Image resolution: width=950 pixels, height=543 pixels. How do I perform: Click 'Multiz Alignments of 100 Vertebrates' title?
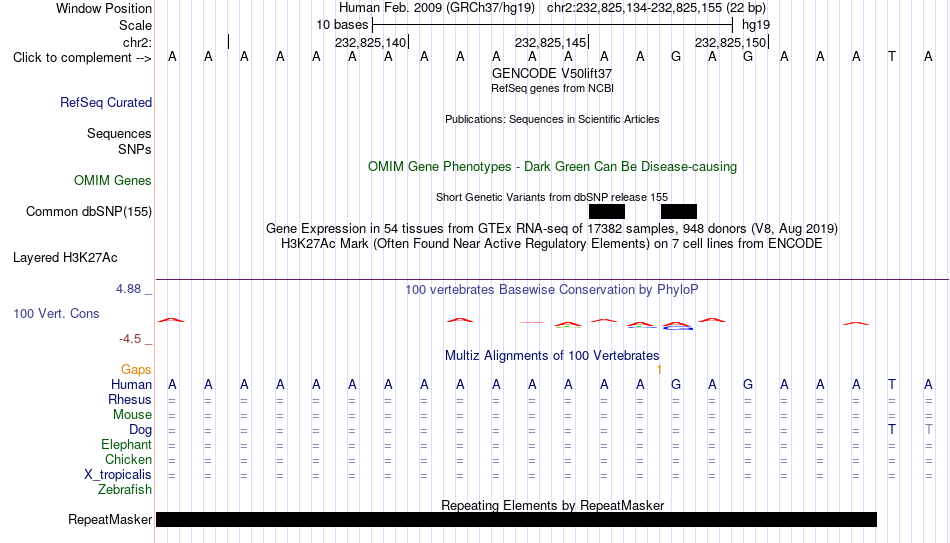point(552,356)
